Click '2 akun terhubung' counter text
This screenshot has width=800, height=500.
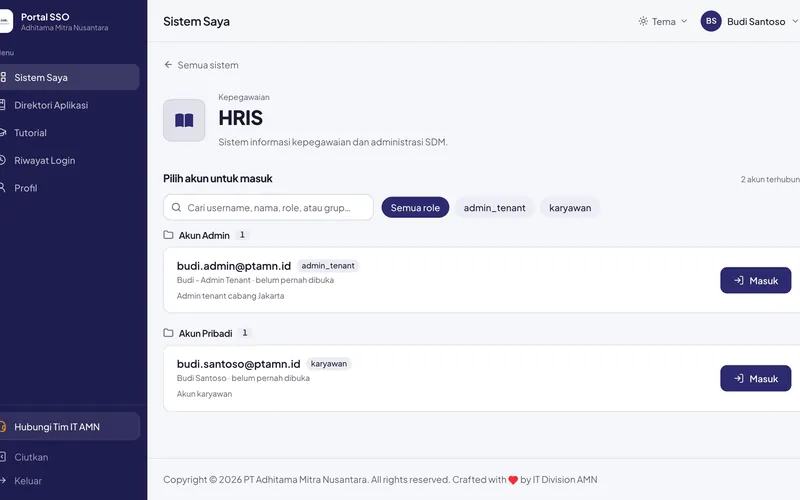click(770, 180)
